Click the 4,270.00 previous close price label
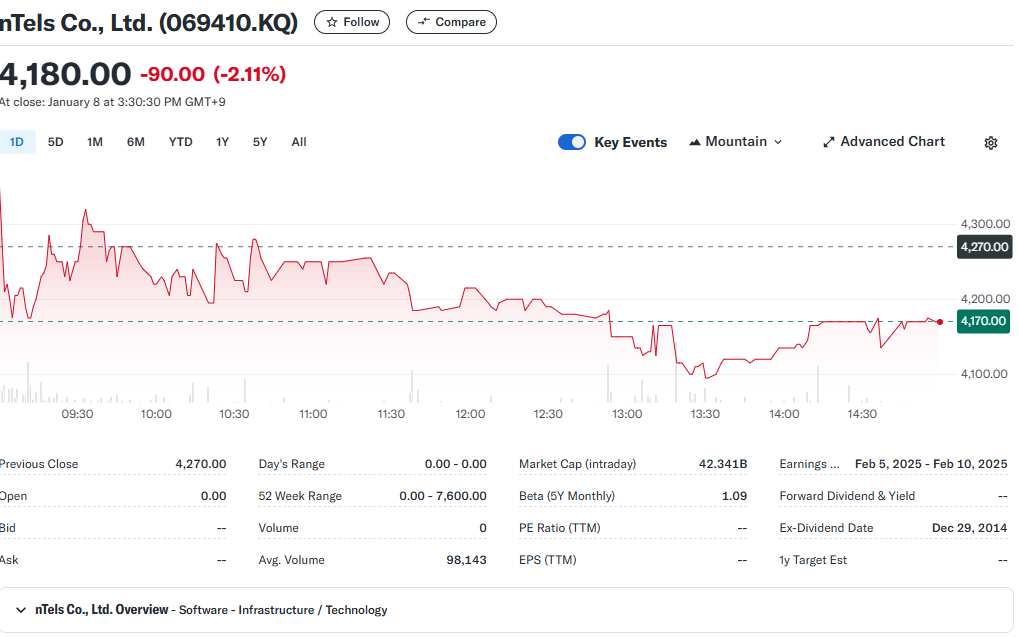1019x637 pixels. (985, 247)
